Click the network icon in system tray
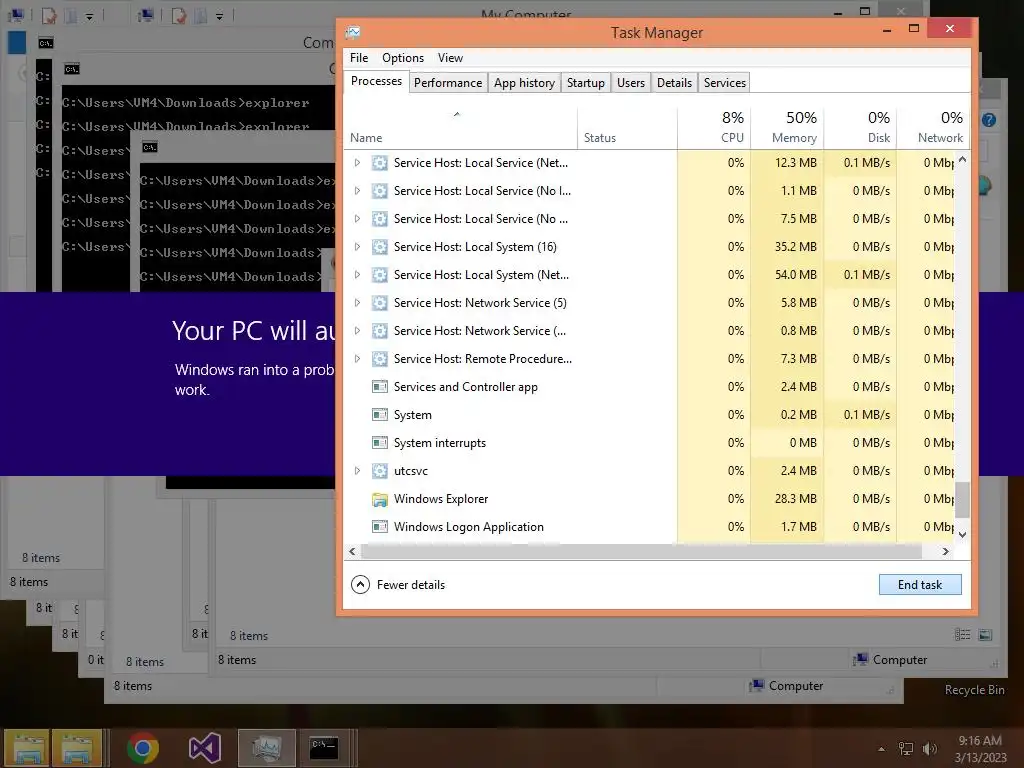The height and width of the screenshot is (768, 1024). coord(906,749)
